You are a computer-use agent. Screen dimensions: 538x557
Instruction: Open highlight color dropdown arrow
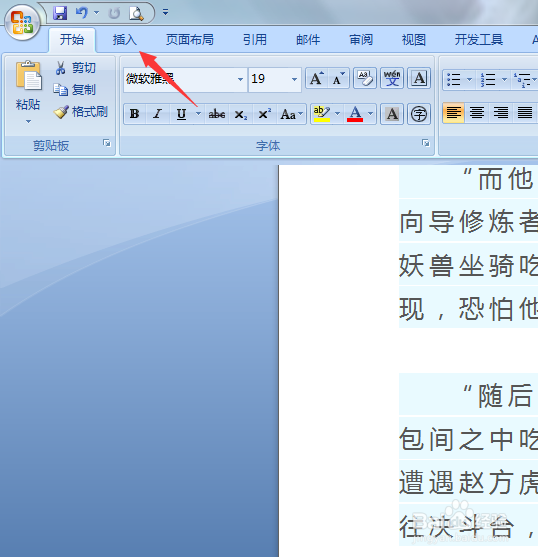338,114
